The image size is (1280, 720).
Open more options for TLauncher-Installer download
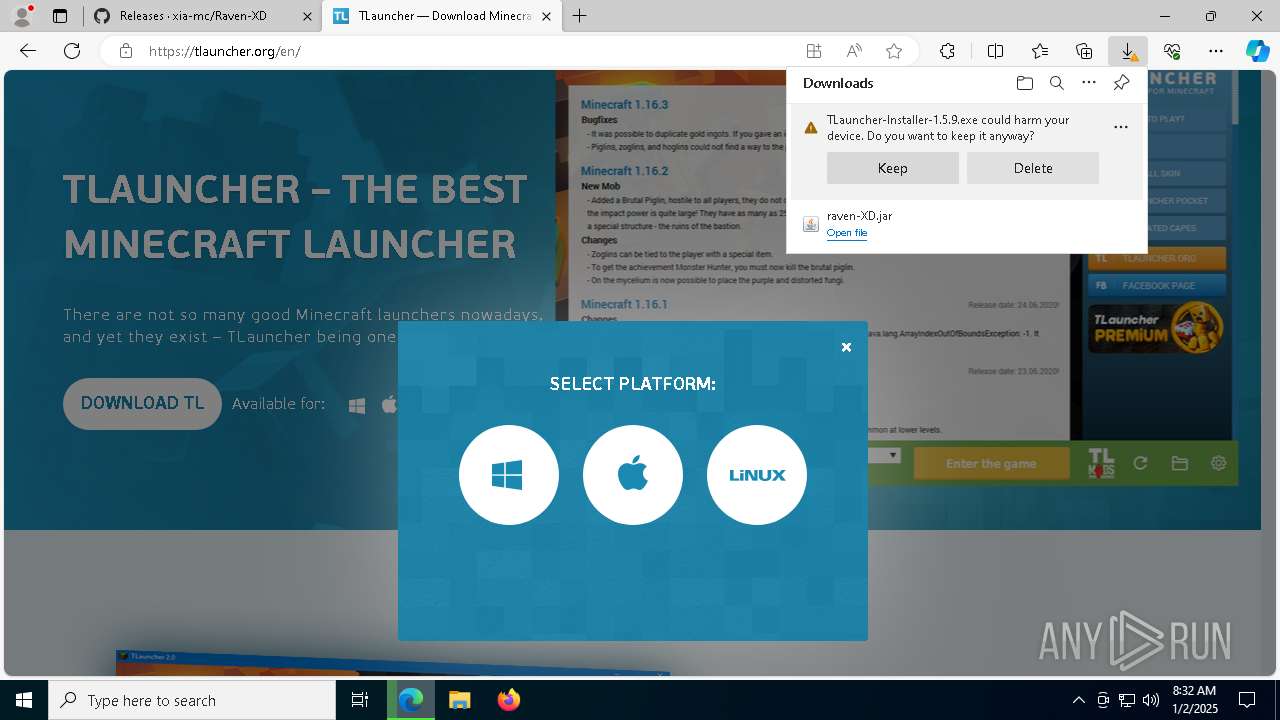tap(1121, 127)
